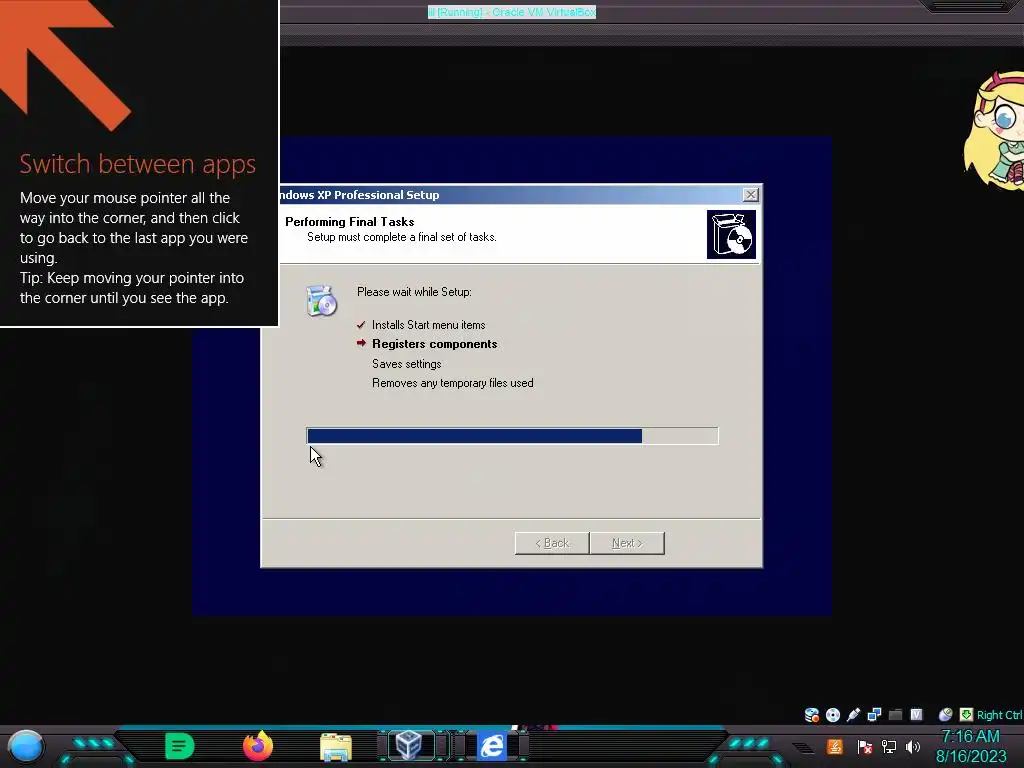Click 'Setup must complete a final set of tasks'
The height and width of the screenshot is (768, 1024).
pos(402,237)
